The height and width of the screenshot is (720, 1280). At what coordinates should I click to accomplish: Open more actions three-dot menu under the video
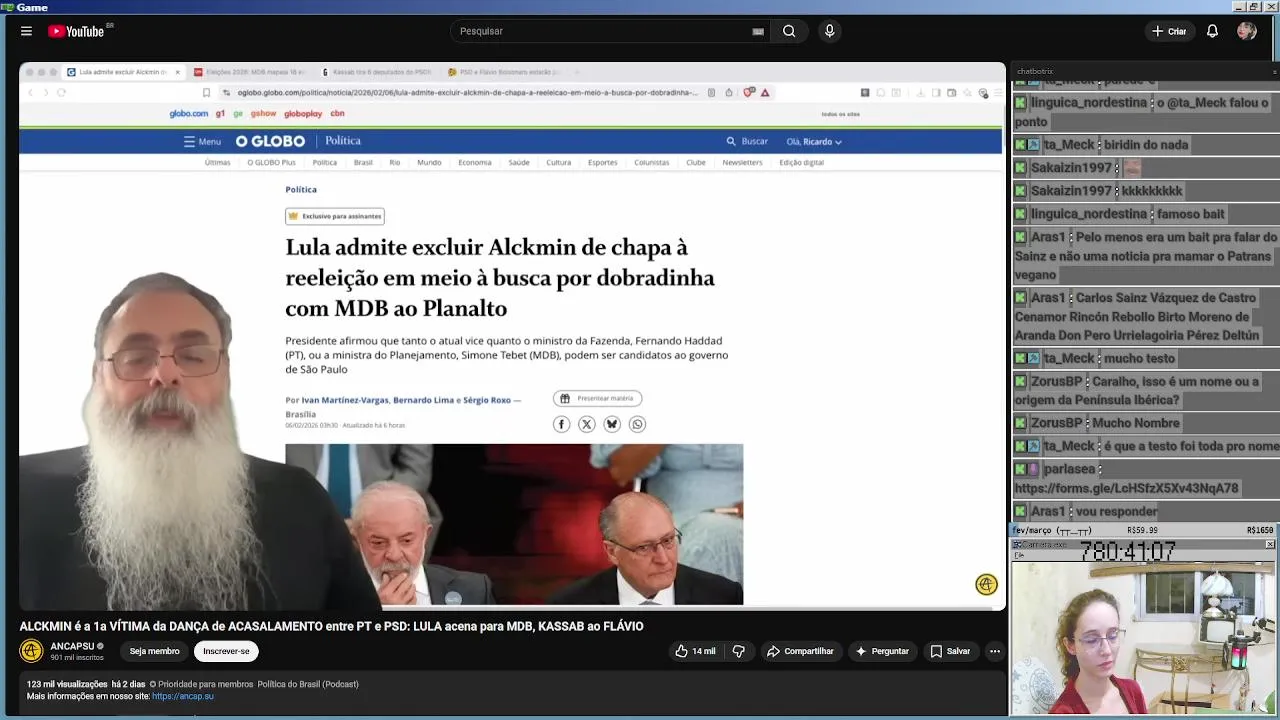click(994, 651)
